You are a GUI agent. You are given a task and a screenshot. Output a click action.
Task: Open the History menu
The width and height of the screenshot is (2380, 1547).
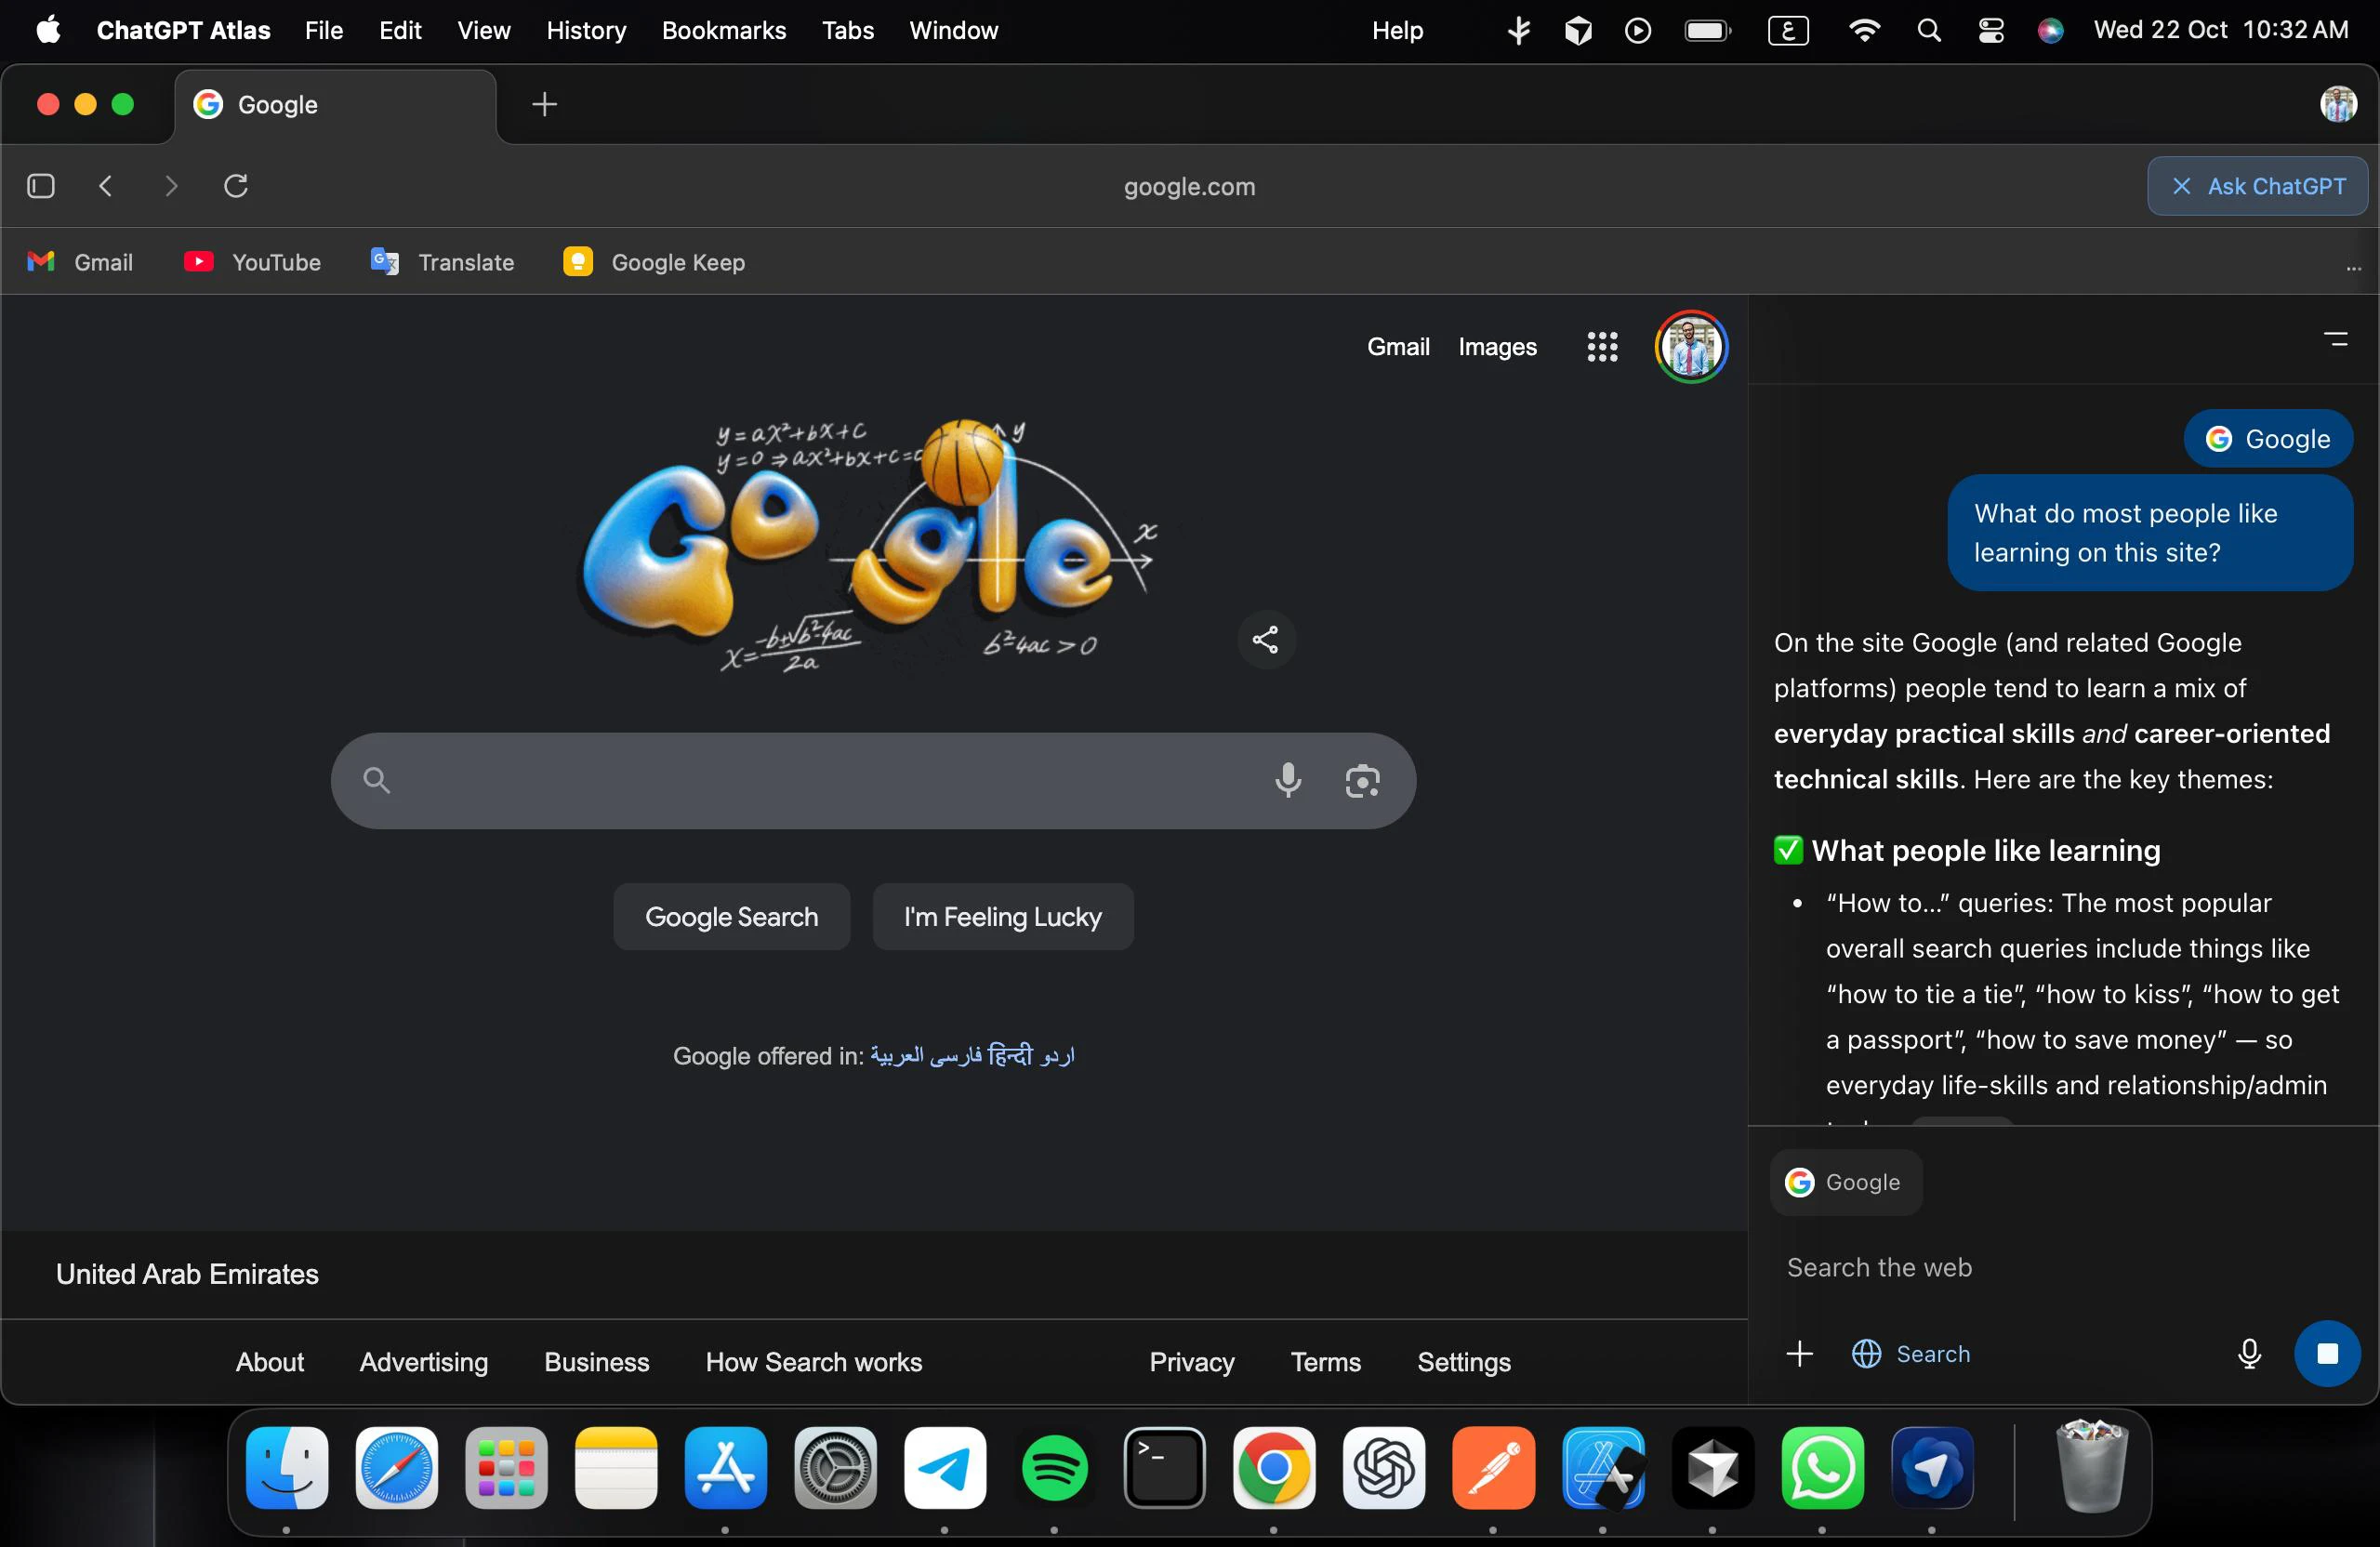[586, 31]
